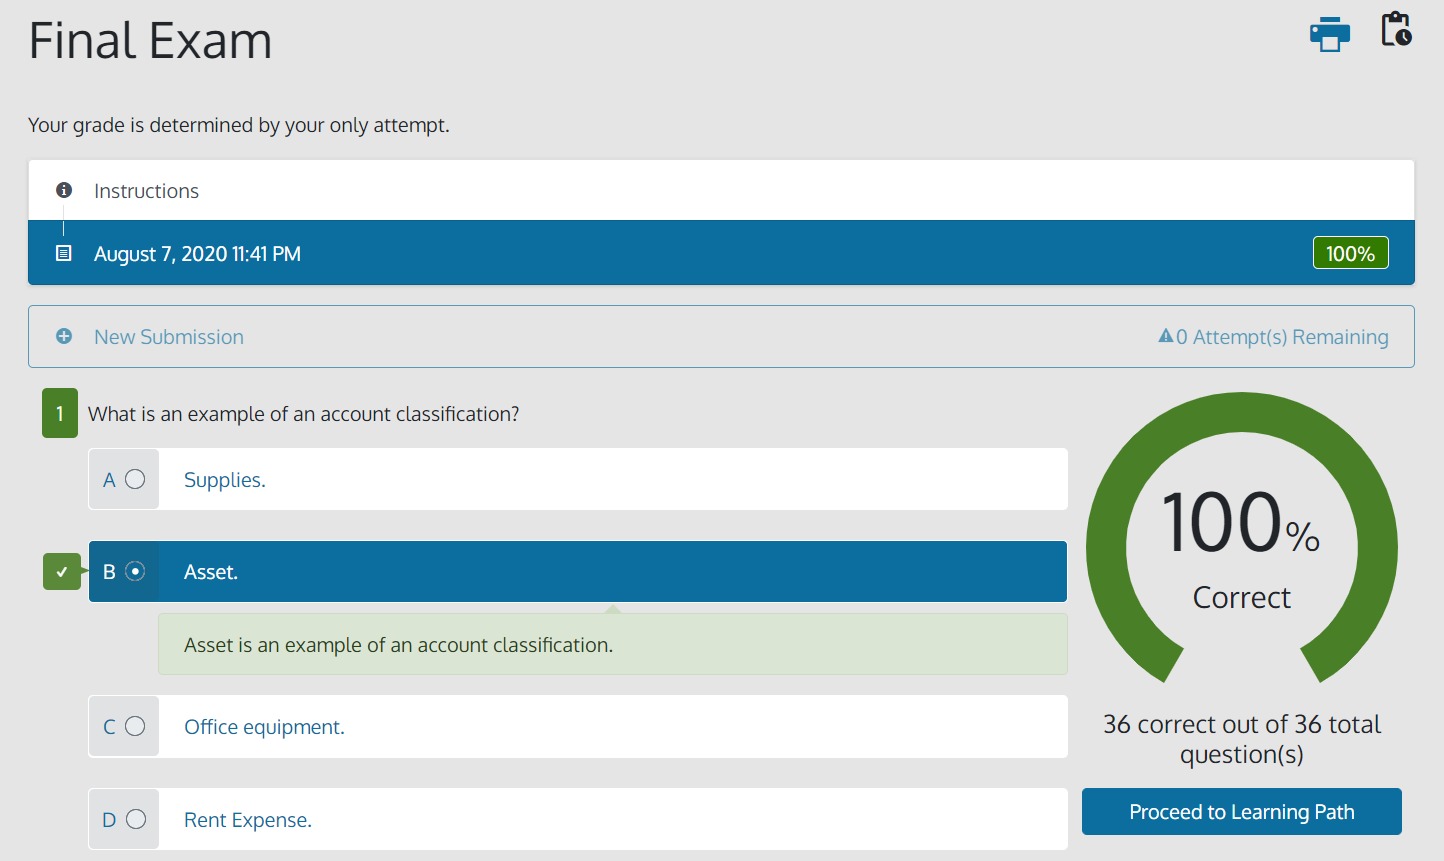Click the question text about account classification

pyautogui.click(x=304, y=414)
